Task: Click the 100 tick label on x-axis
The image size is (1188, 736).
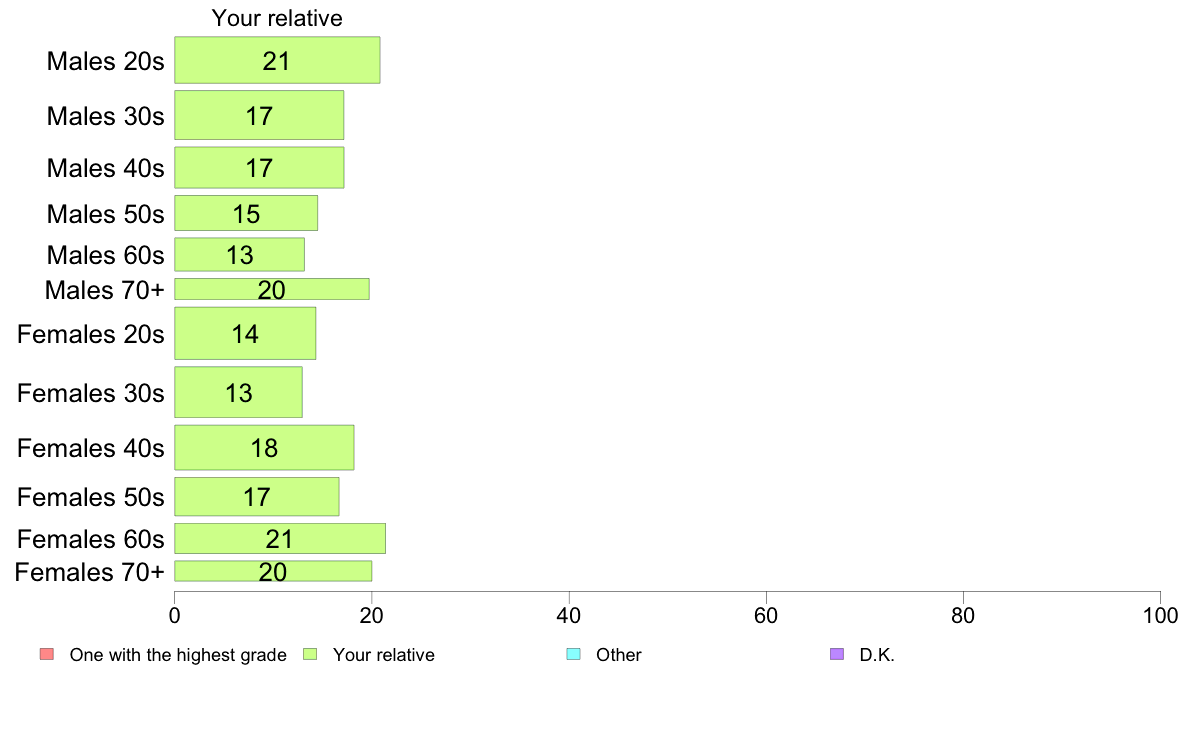Action: (x=1160, y=615)
